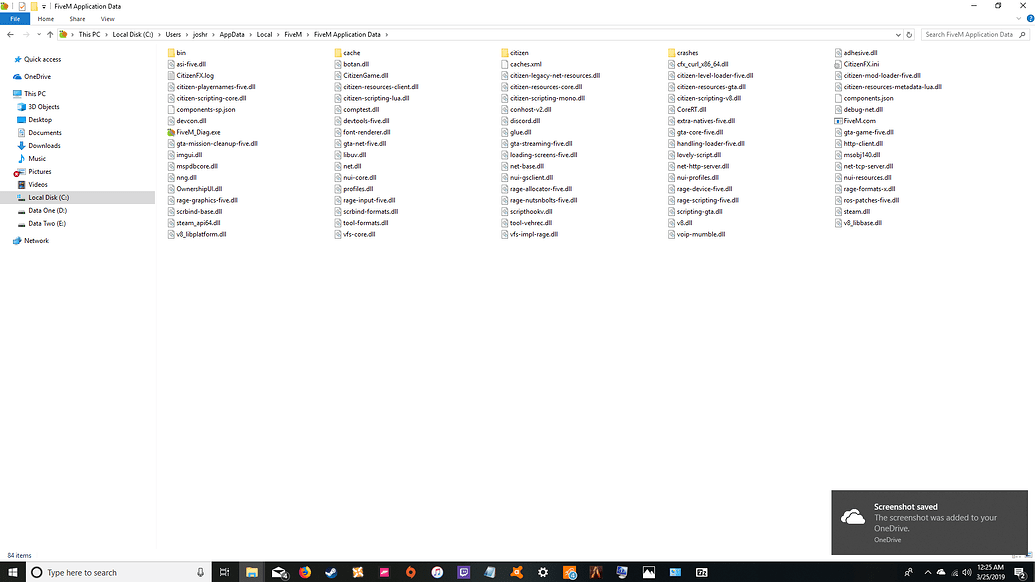
Task: Open OneDrive from the navigation pane
Action: [38, 75]
